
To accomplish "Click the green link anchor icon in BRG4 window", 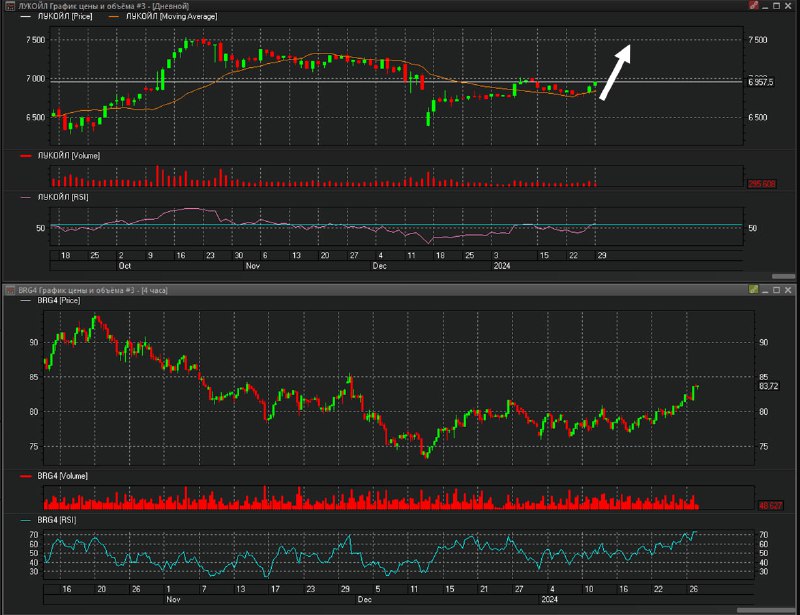I will click(754, 289).
